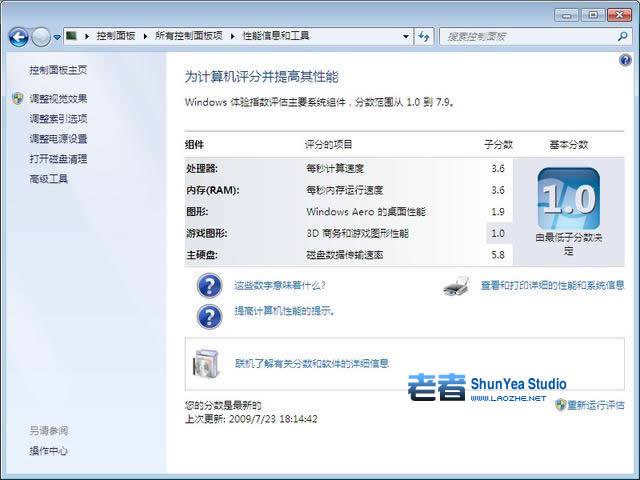Screen dimensions: 640x480
Task: Open 打开磁盘清理 link
Action: (x=58, y=159)
